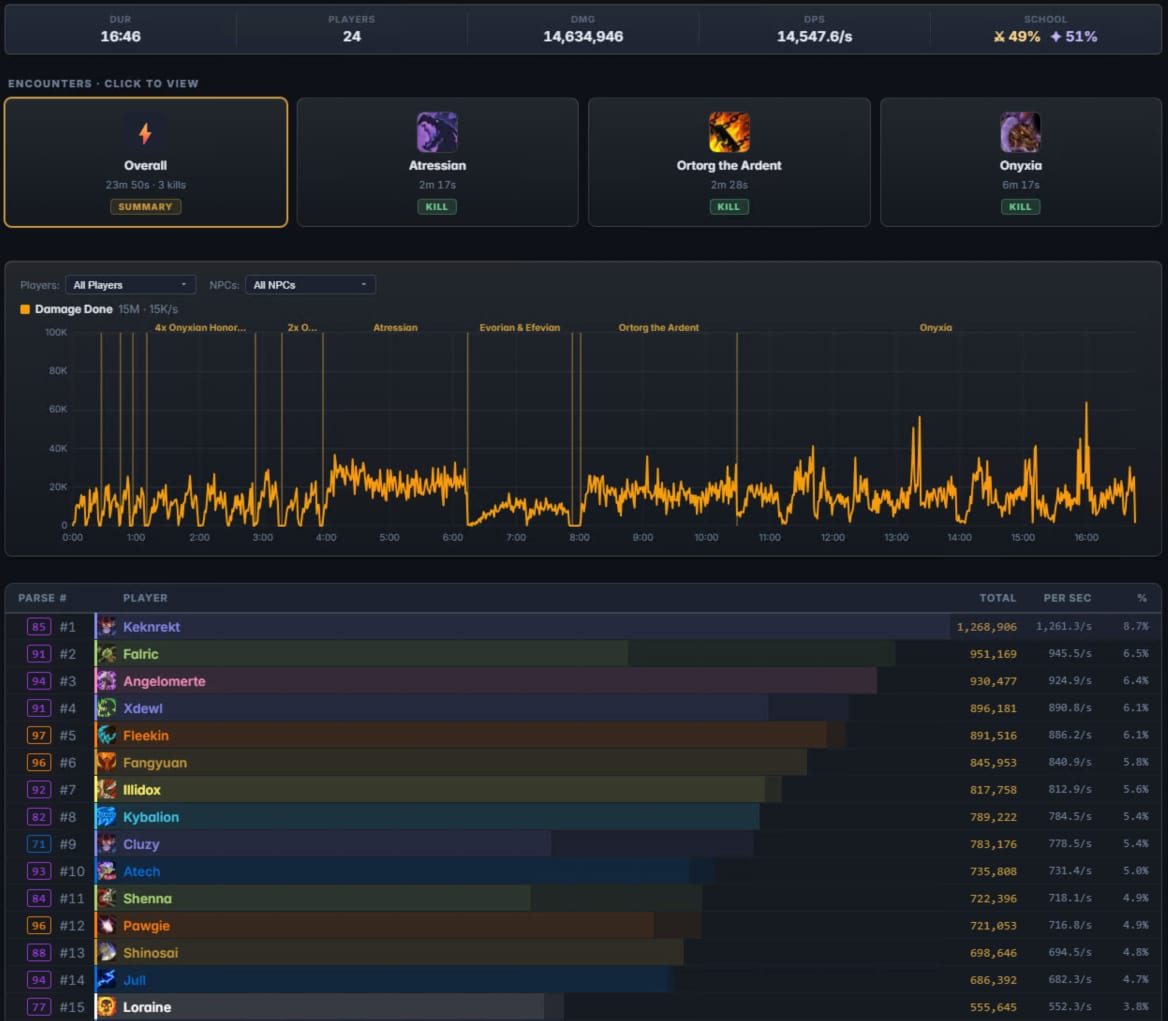
Task: Toggle the Damage Done legend swatch
Action: pyautogui.click(x=25, y=309)
